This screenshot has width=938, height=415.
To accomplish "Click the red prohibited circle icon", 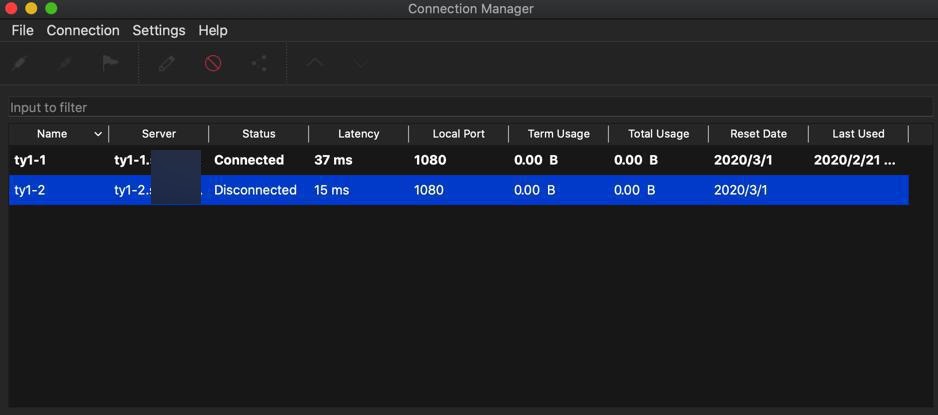I will coord(213,63).
